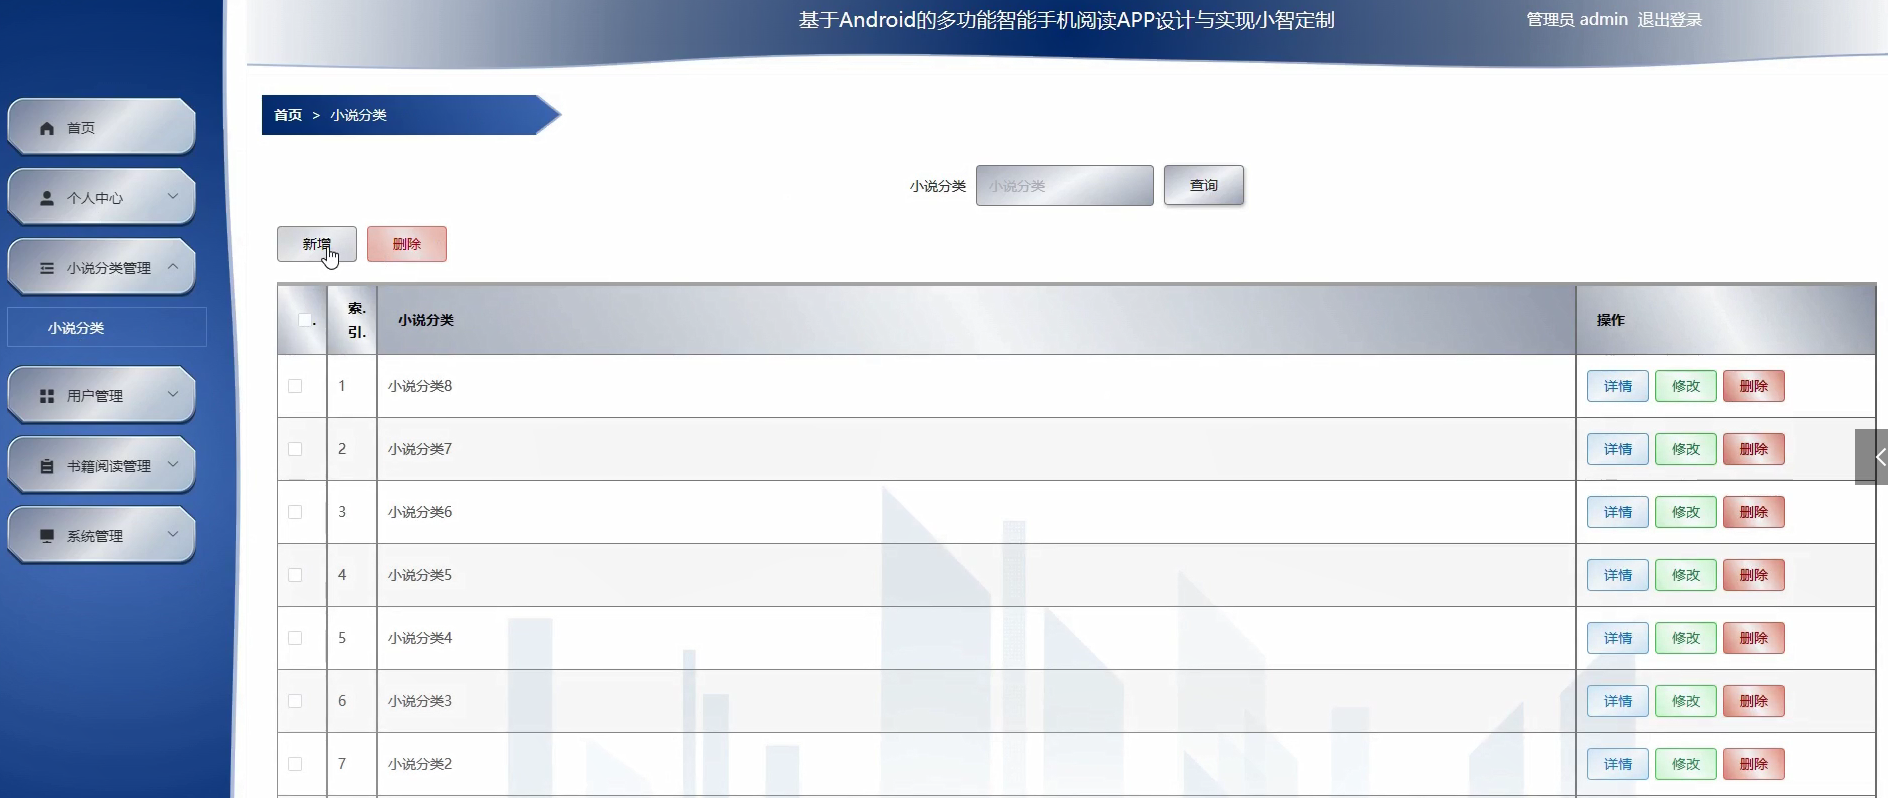Click the person icon for 个人中心

pyautogui.click(x=47, y=198)
